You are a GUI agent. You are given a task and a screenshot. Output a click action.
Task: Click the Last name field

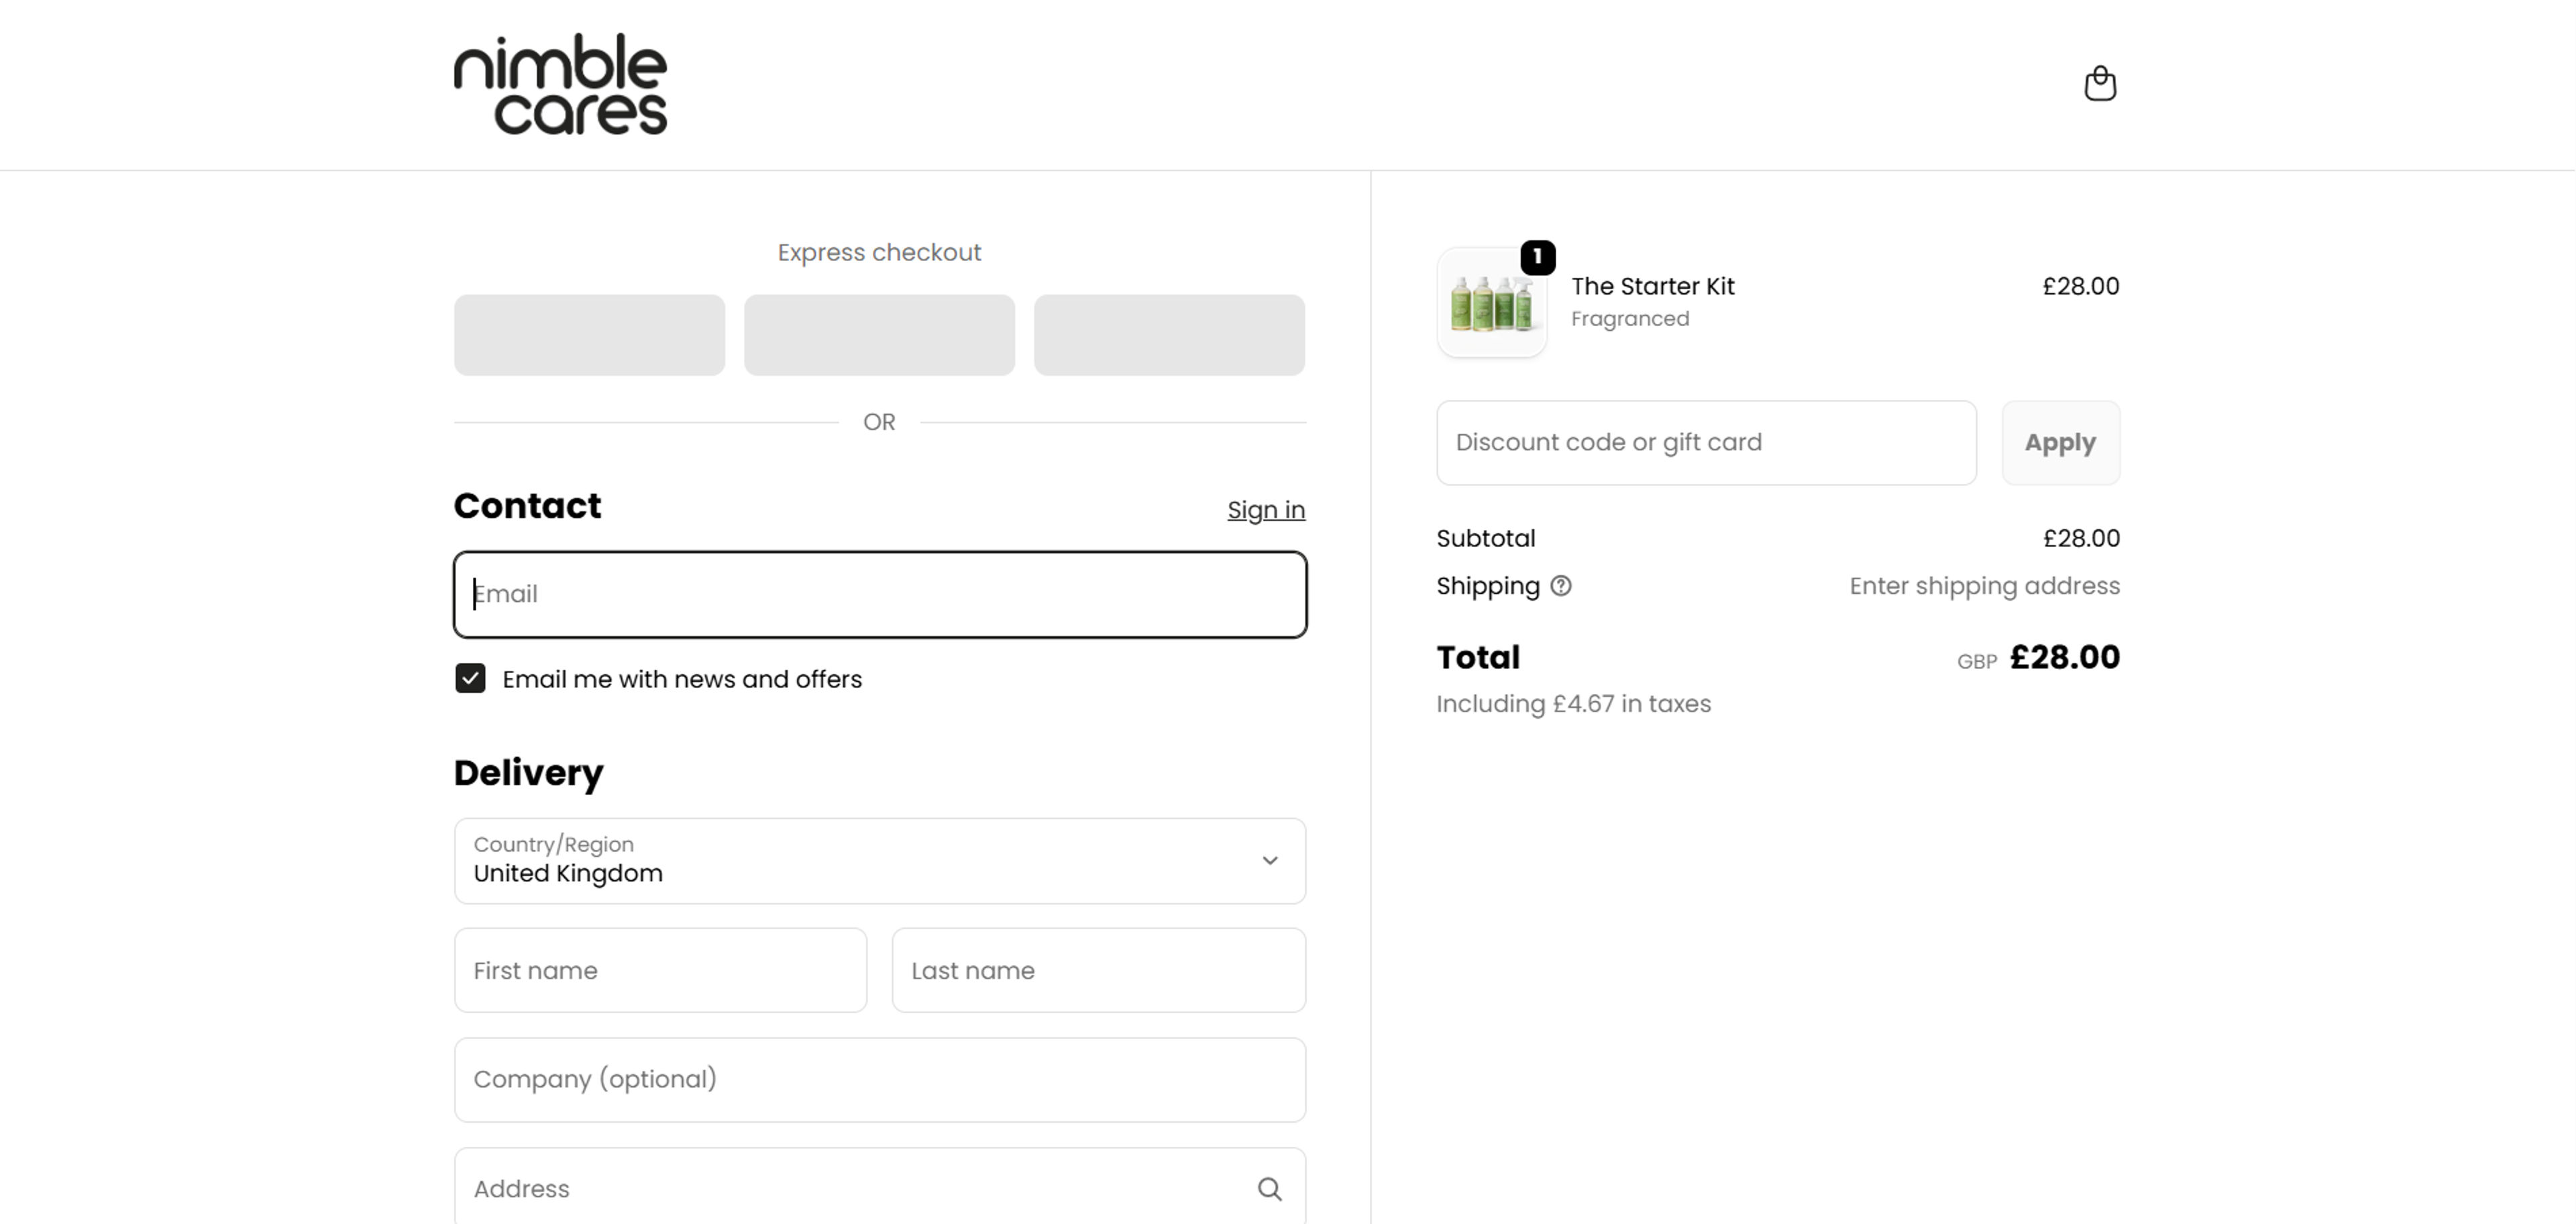[1098, 970]
